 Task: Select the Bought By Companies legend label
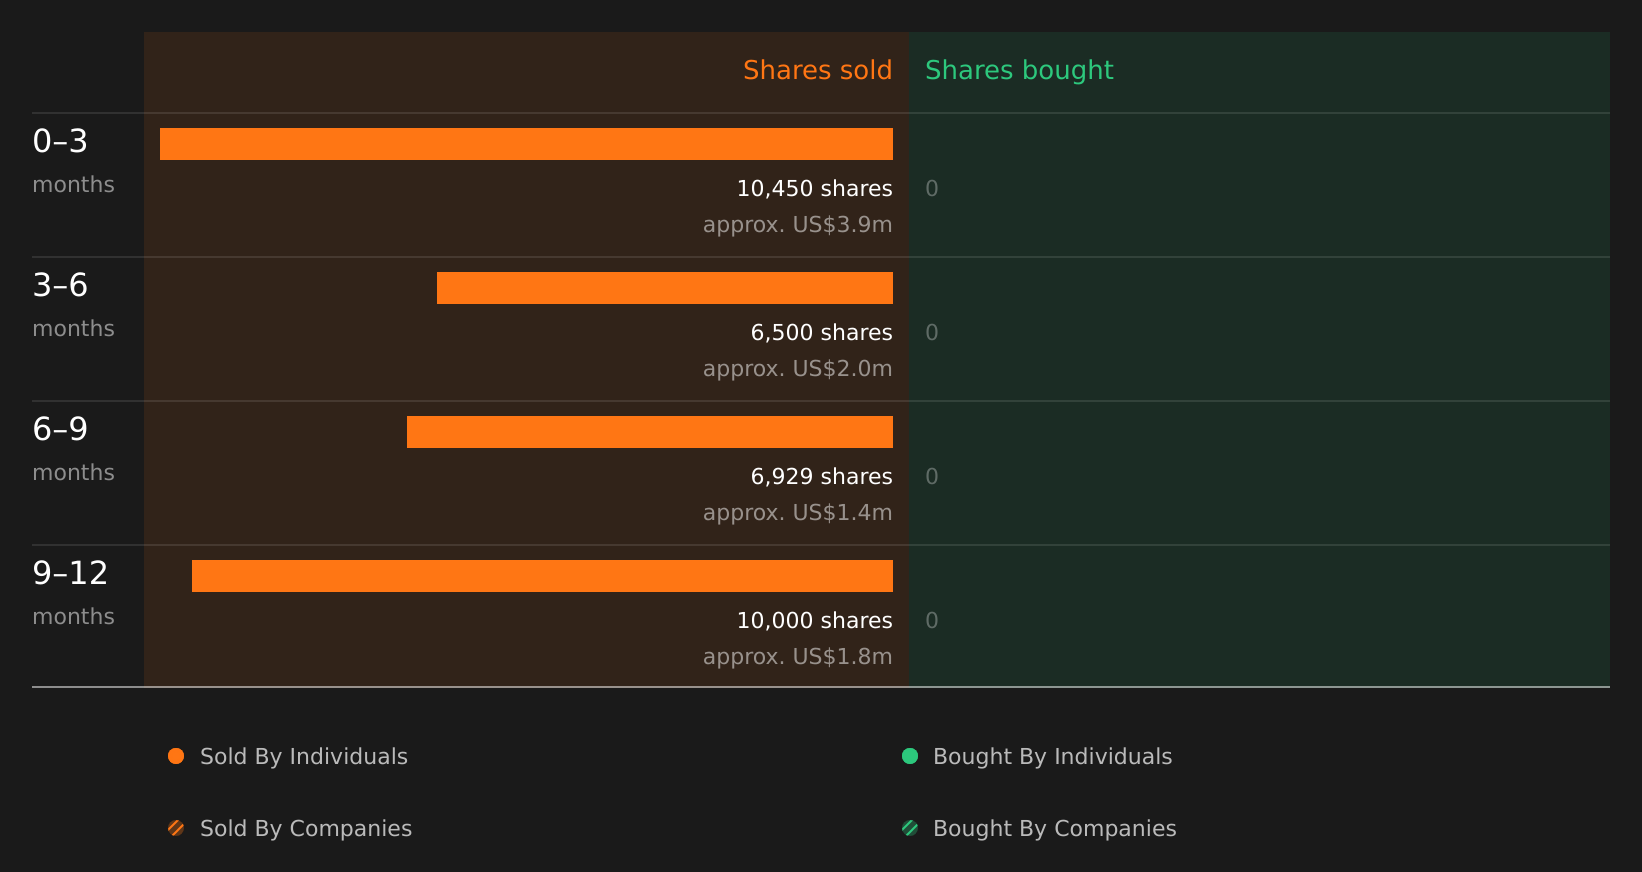[x=1054, y=829]
